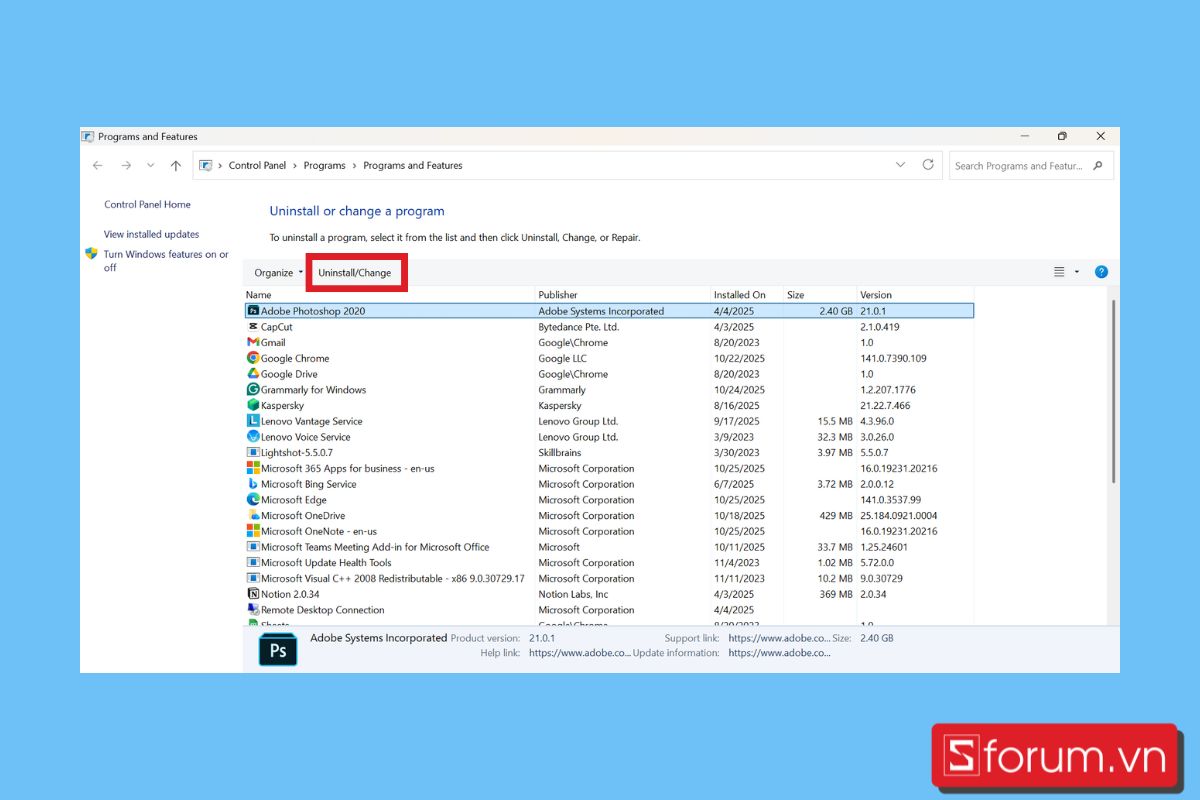
Task: Click the Refresh button beside address bar
Action: (x=928, y=165)
